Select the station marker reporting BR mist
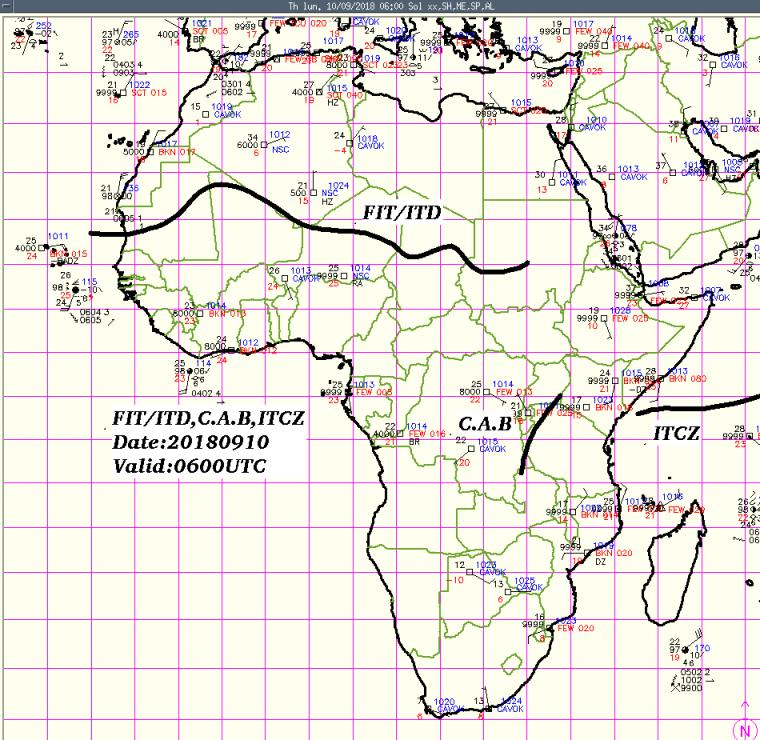This screenshot has width=760, height=740. [399, 433]
